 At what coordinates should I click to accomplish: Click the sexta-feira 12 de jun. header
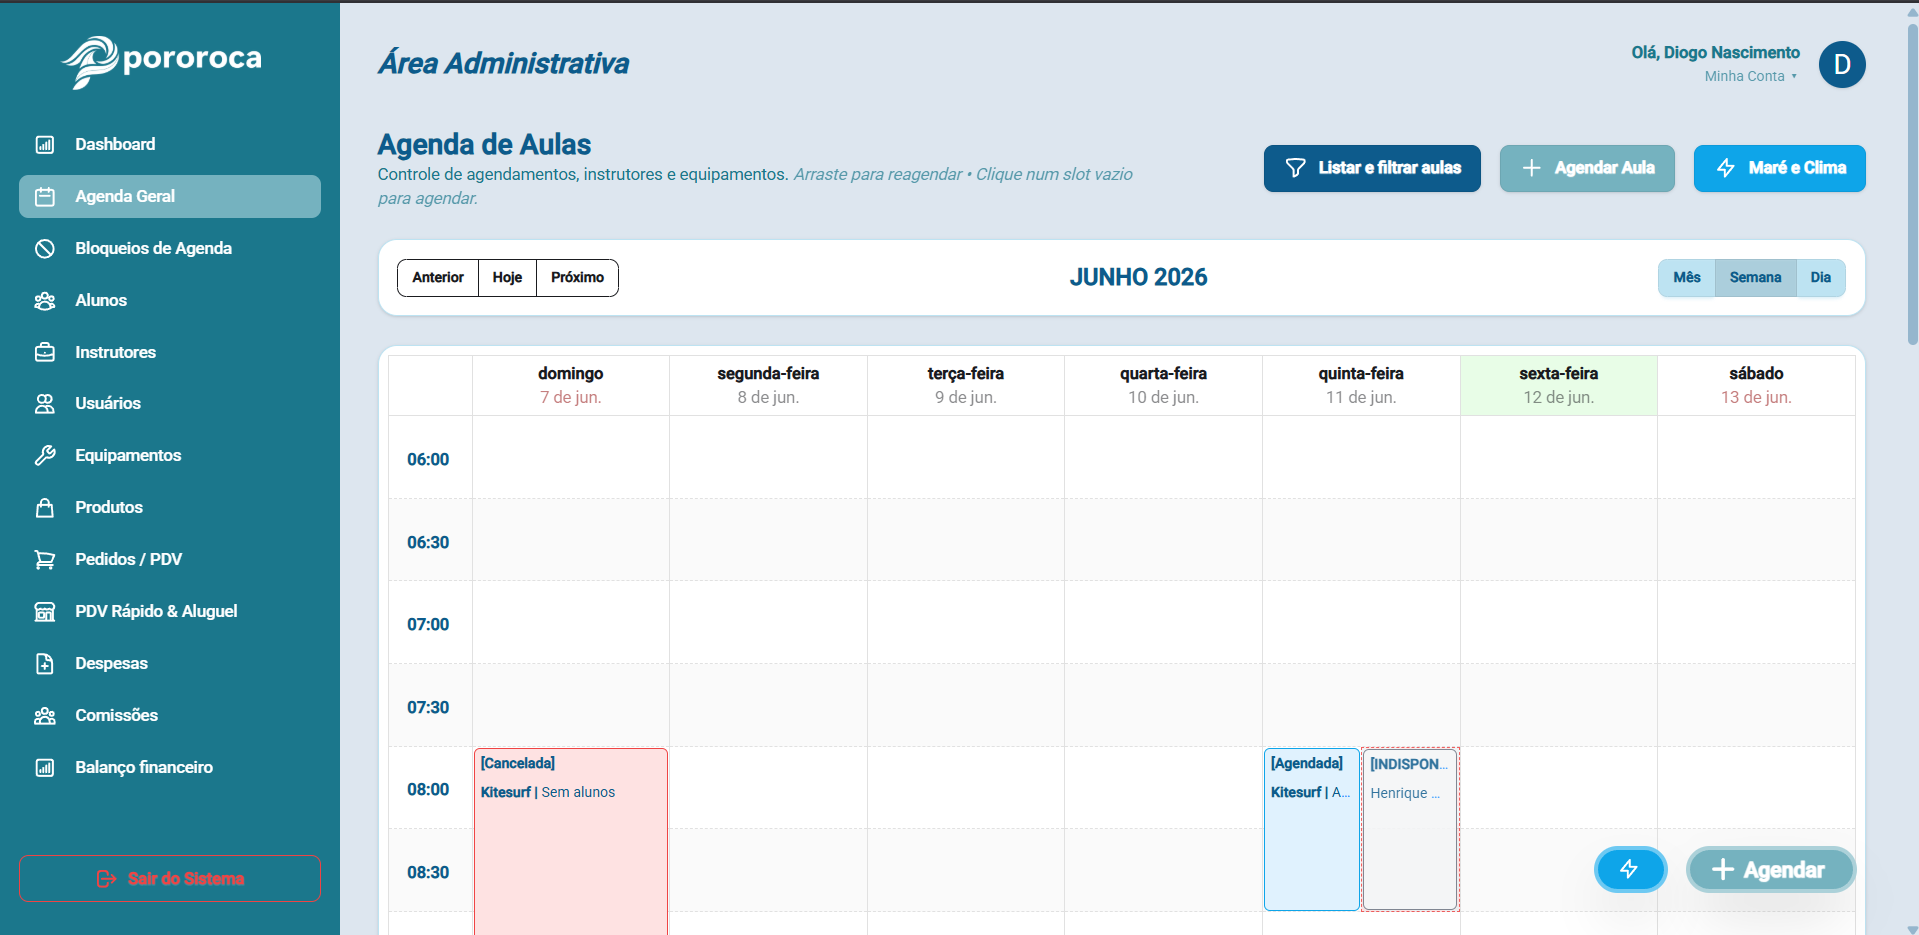1559,385
